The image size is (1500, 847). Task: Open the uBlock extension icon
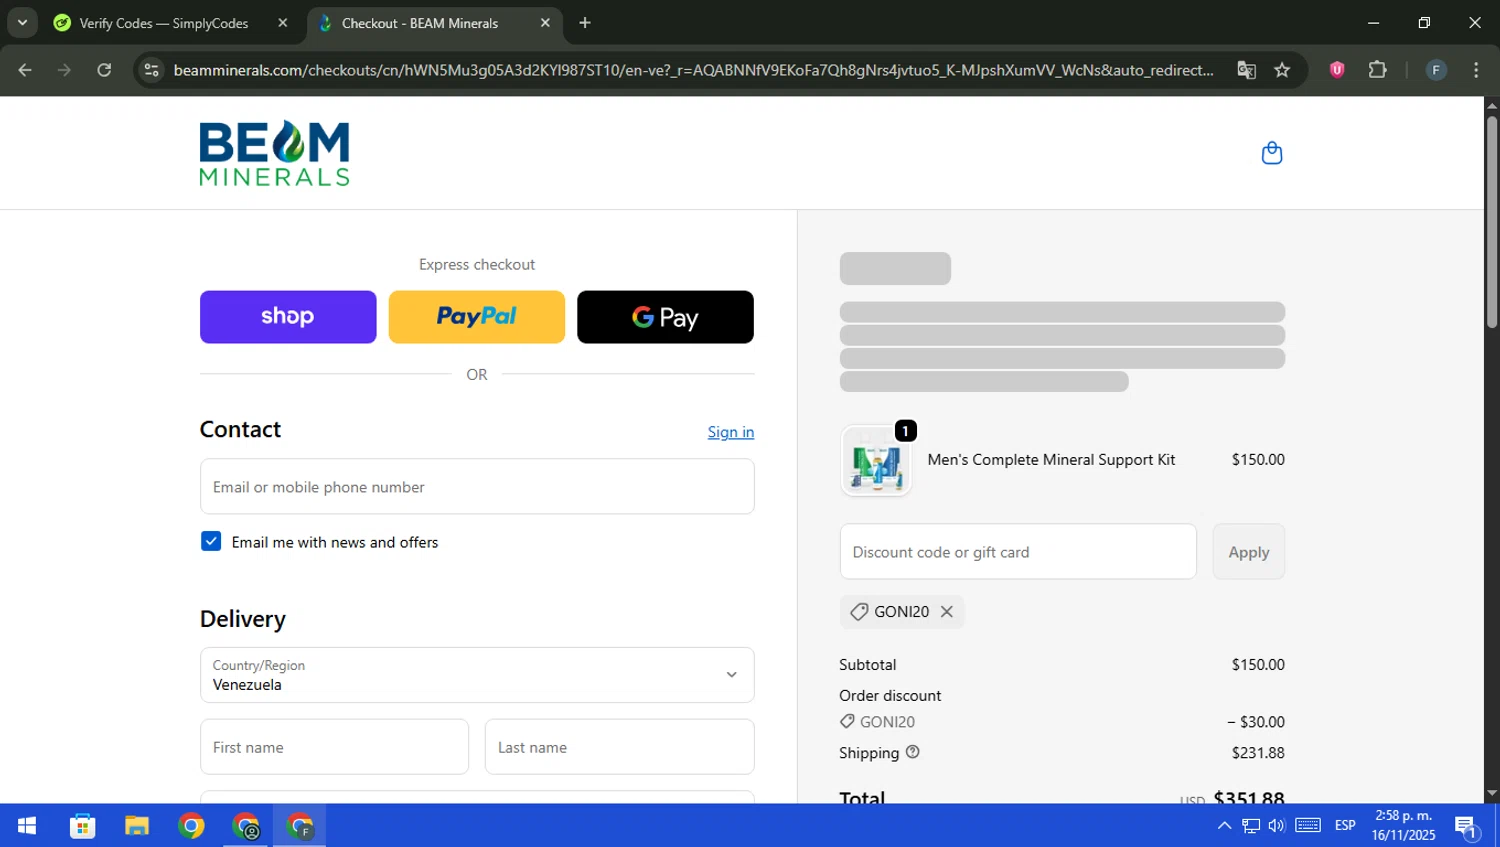[x=1337, y=70]
